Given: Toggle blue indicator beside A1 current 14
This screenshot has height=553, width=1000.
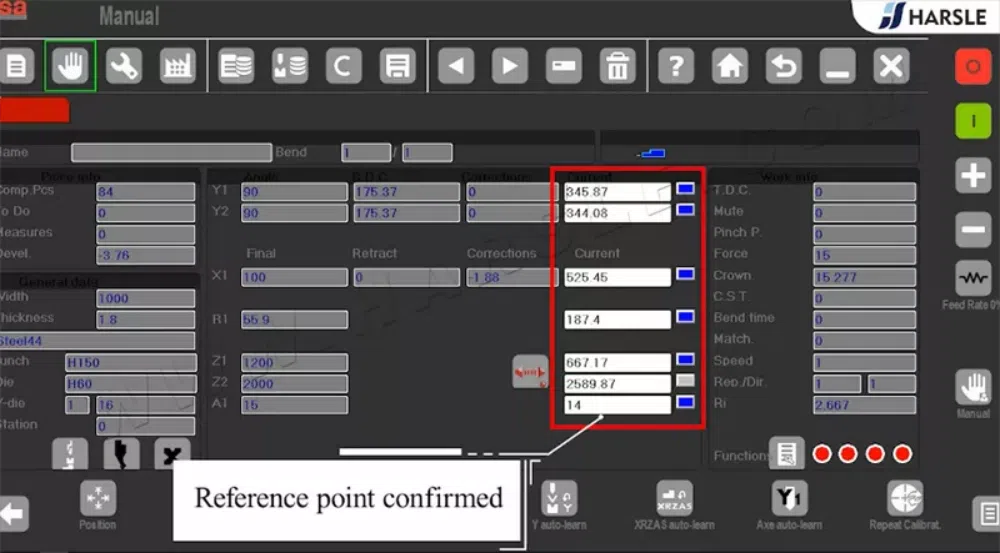Looking at the screenshot, I should (x=685, y=402).
